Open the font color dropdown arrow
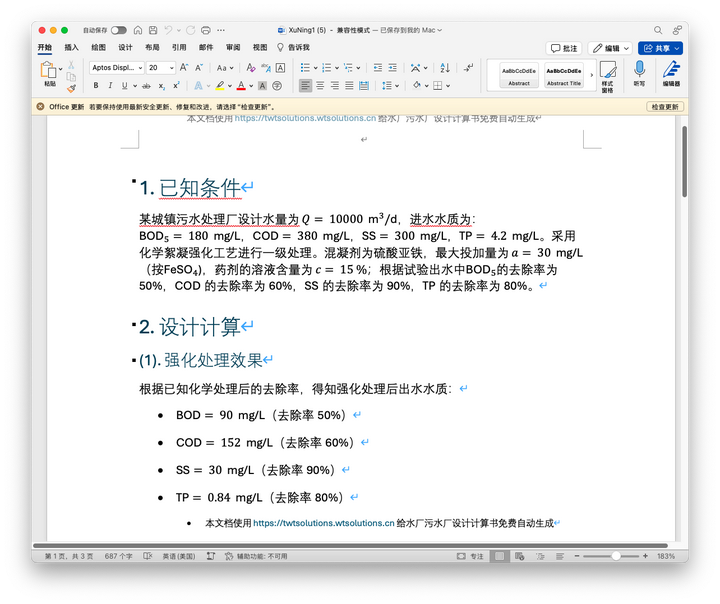The width and height of the screenshot is (720, 604). [251, 86]
